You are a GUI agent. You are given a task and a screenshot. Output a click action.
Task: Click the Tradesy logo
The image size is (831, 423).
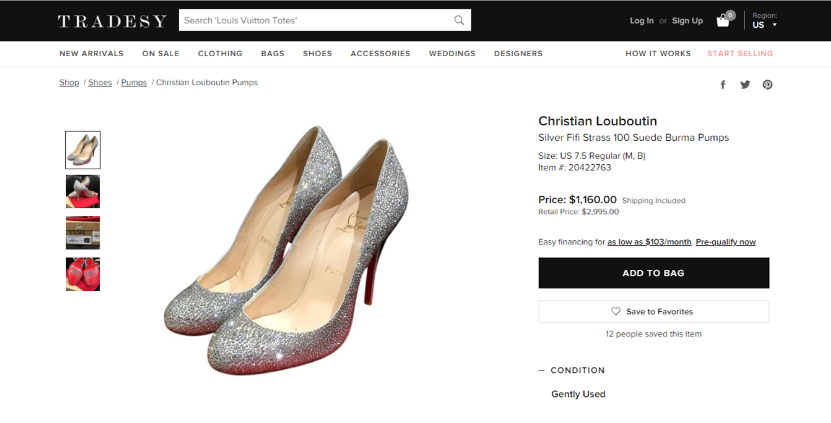pyautogui.click(x=112, y=21)
